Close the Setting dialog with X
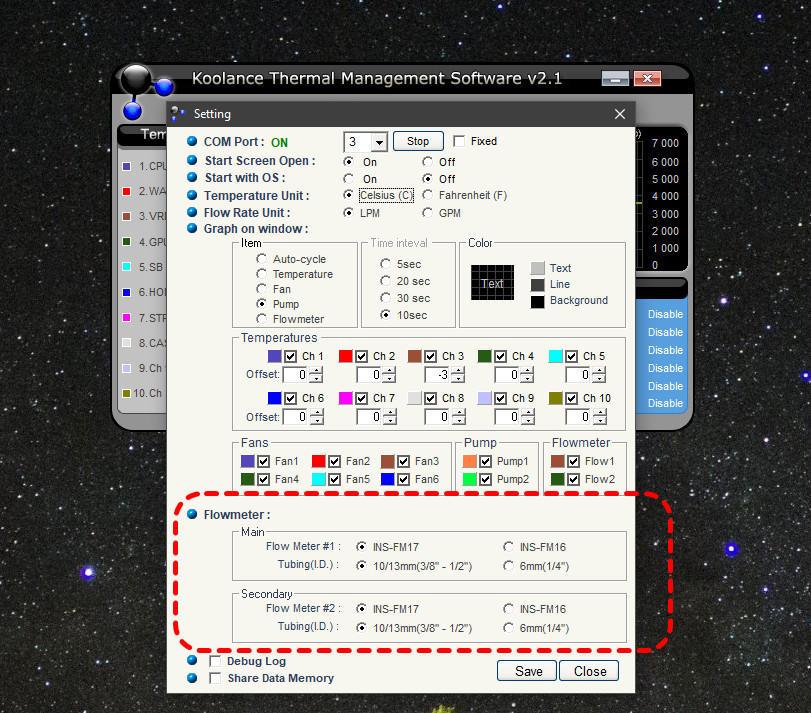 620,114
